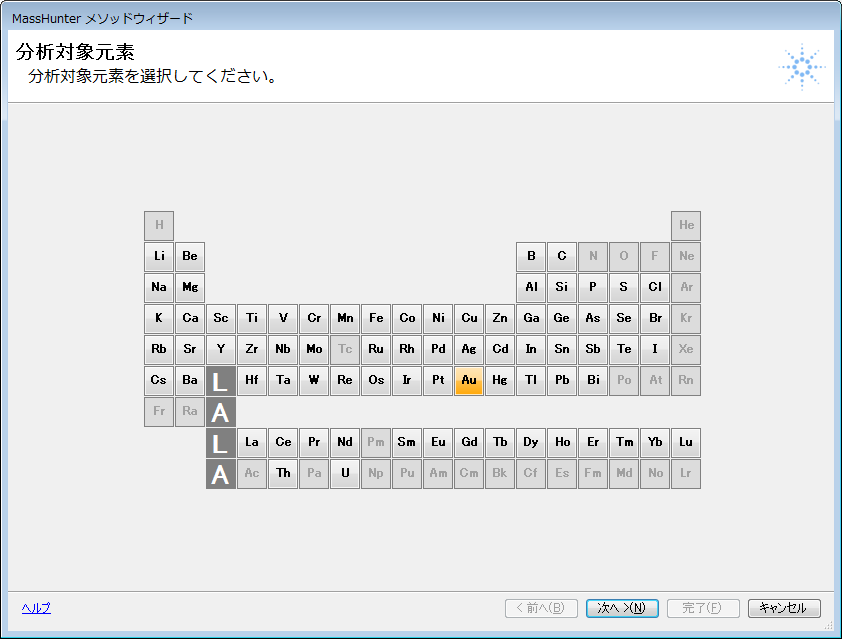Toggle magnesium (Mg) element
Viewport: 842px width, 639px height.
(190, 288)
